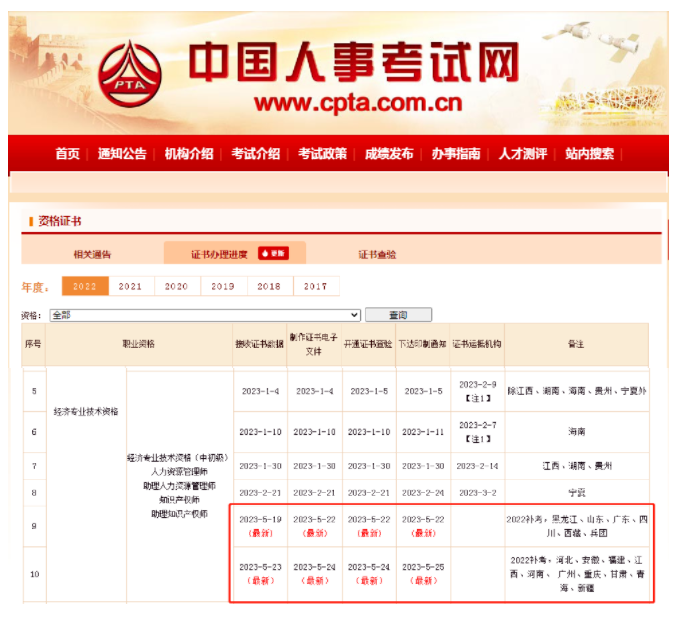Screen dimensions: 681x618
Task: Click the 江西、湖南、贵州 remark in row 7
Action: pyautogui.click(x=577, y=466)
